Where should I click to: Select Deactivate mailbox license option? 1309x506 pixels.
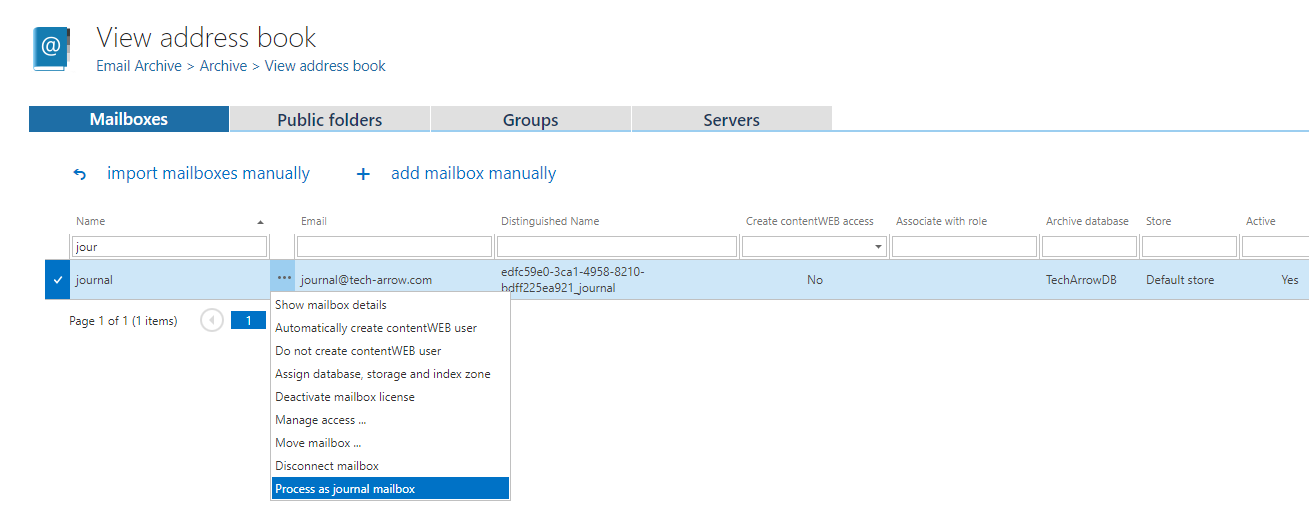coord(345,397)
